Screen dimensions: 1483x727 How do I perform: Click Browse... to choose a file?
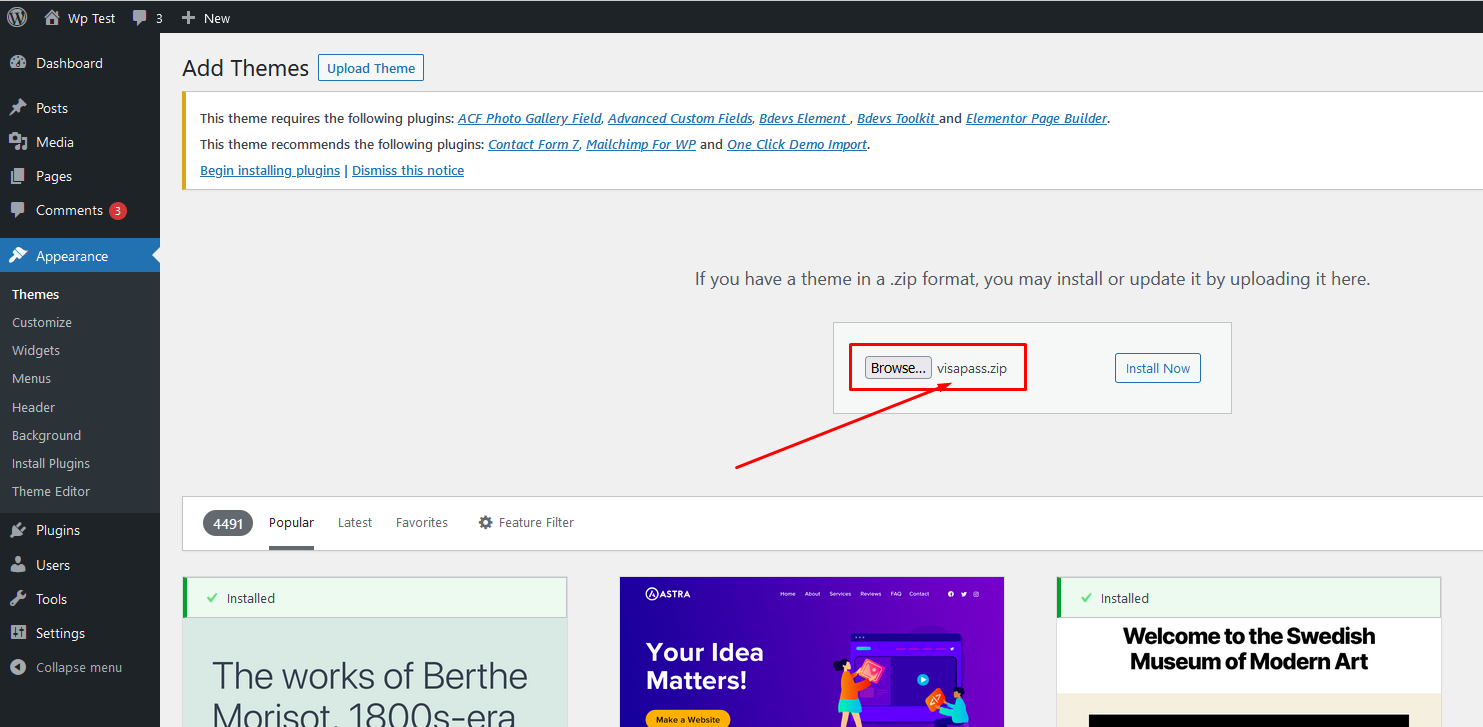(898, 368)
